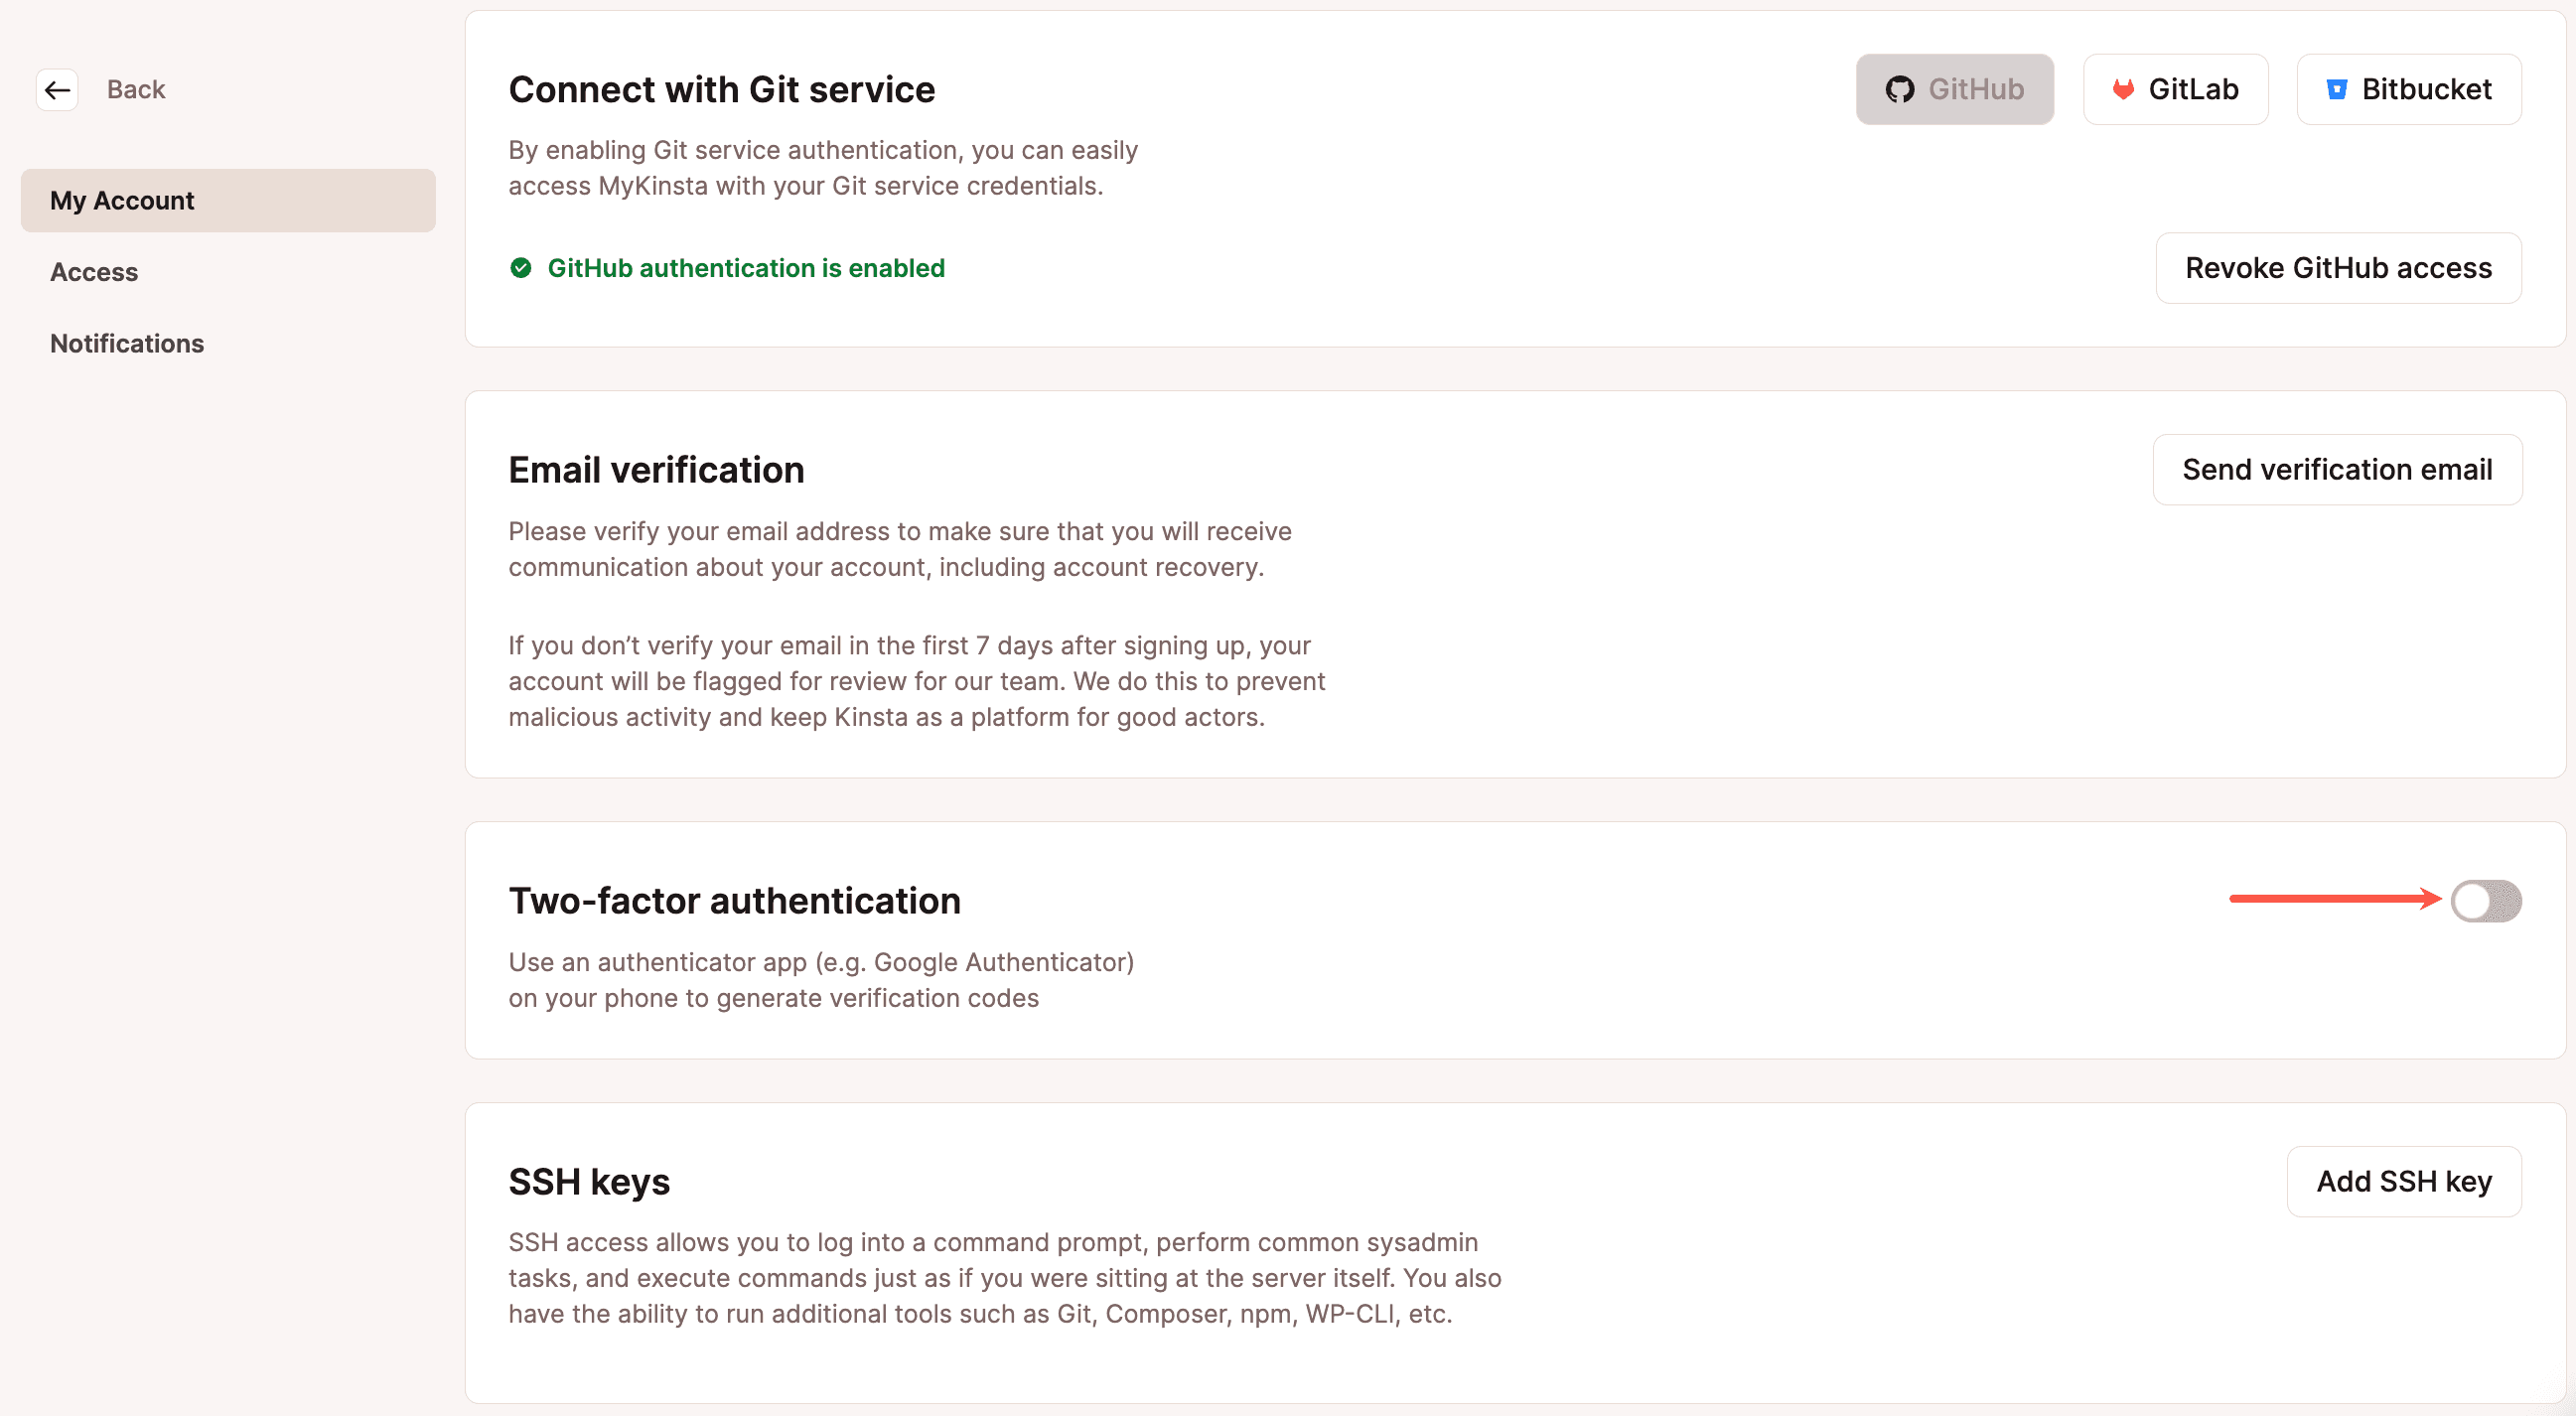This screenshot has width=2576, height=1416.
Task: Switch to My Account tab
Action: click(228, 199)
